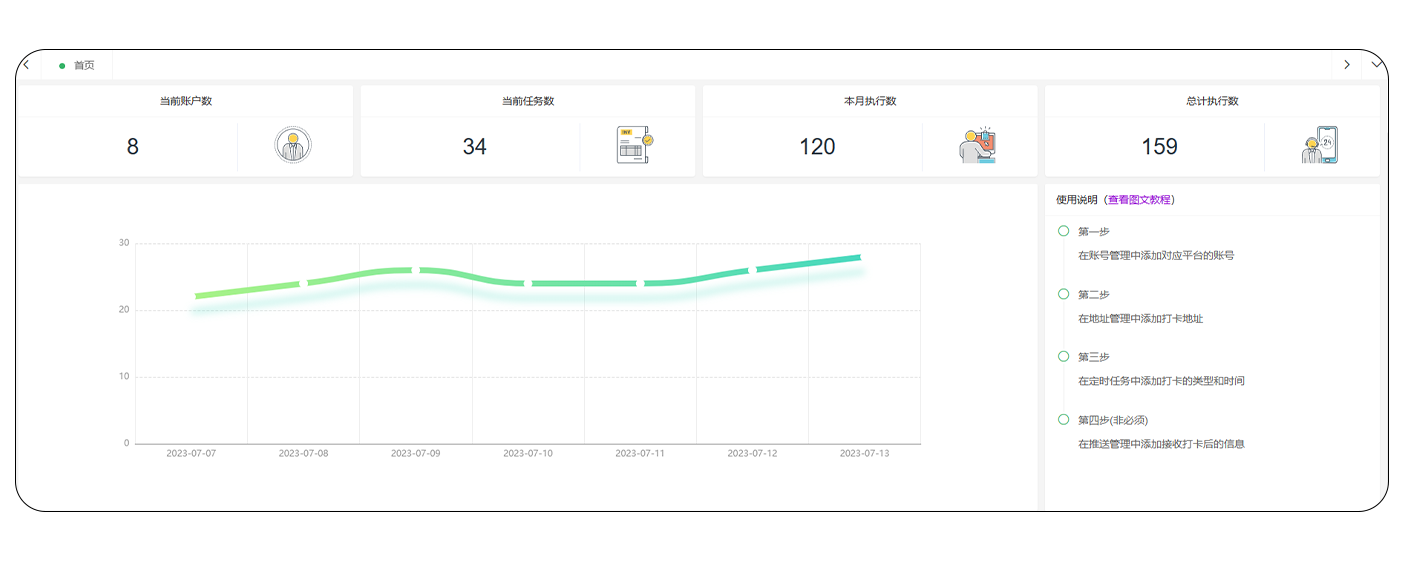
Task: Click the account count number 8
Action: [x=132, y=147]
